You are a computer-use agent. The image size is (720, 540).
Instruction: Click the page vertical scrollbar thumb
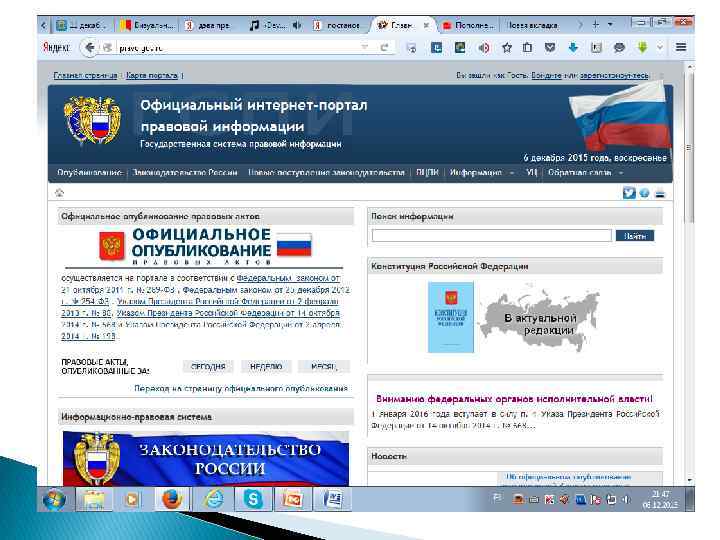point(689,147)
